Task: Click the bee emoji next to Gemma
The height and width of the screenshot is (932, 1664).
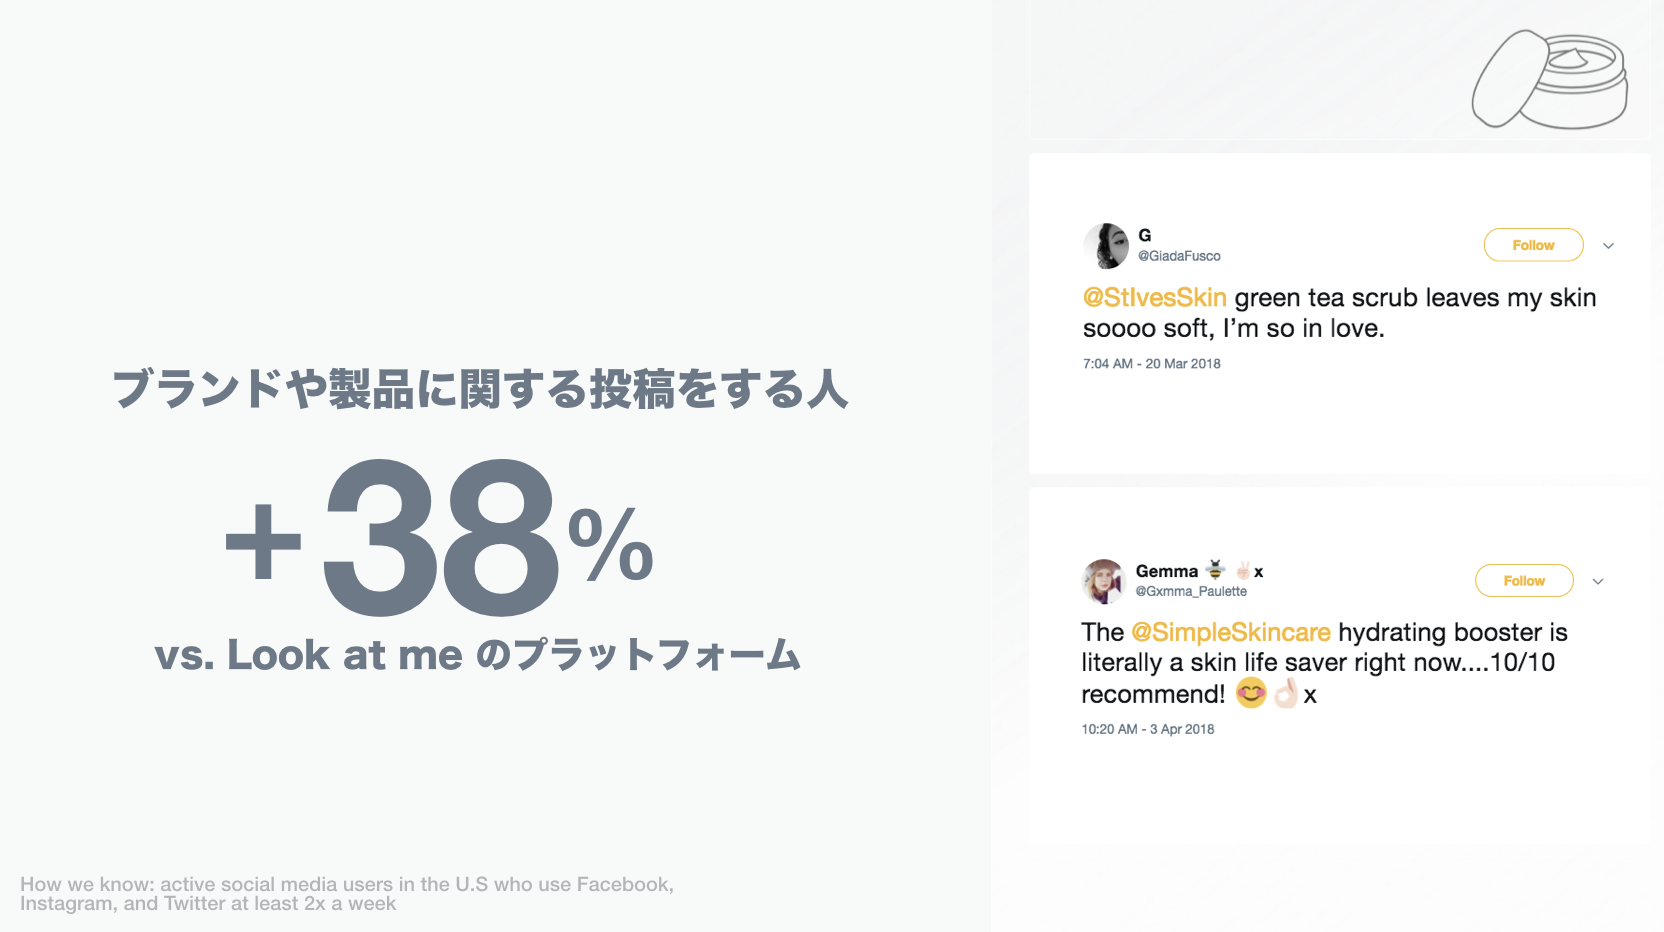Action: pos(1215,570)
